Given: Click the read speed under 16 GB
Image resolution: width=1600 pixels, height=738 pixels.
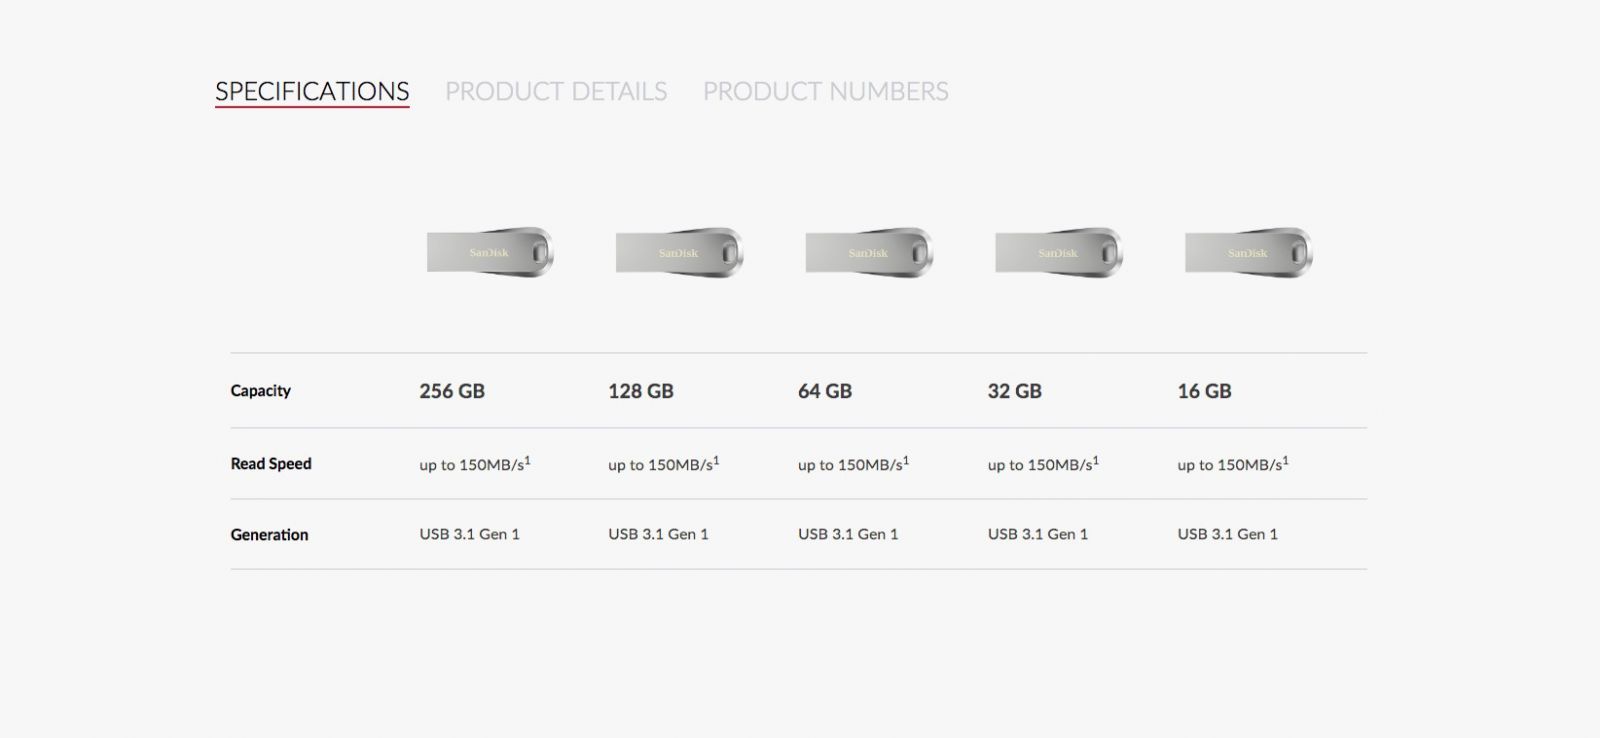Looking at the screenshot, I should point(1232,465).
